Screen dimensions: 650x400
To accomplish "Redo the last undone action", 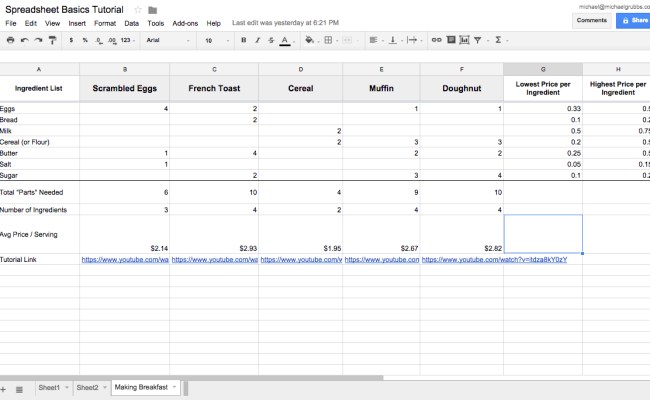I will [39, 40].
